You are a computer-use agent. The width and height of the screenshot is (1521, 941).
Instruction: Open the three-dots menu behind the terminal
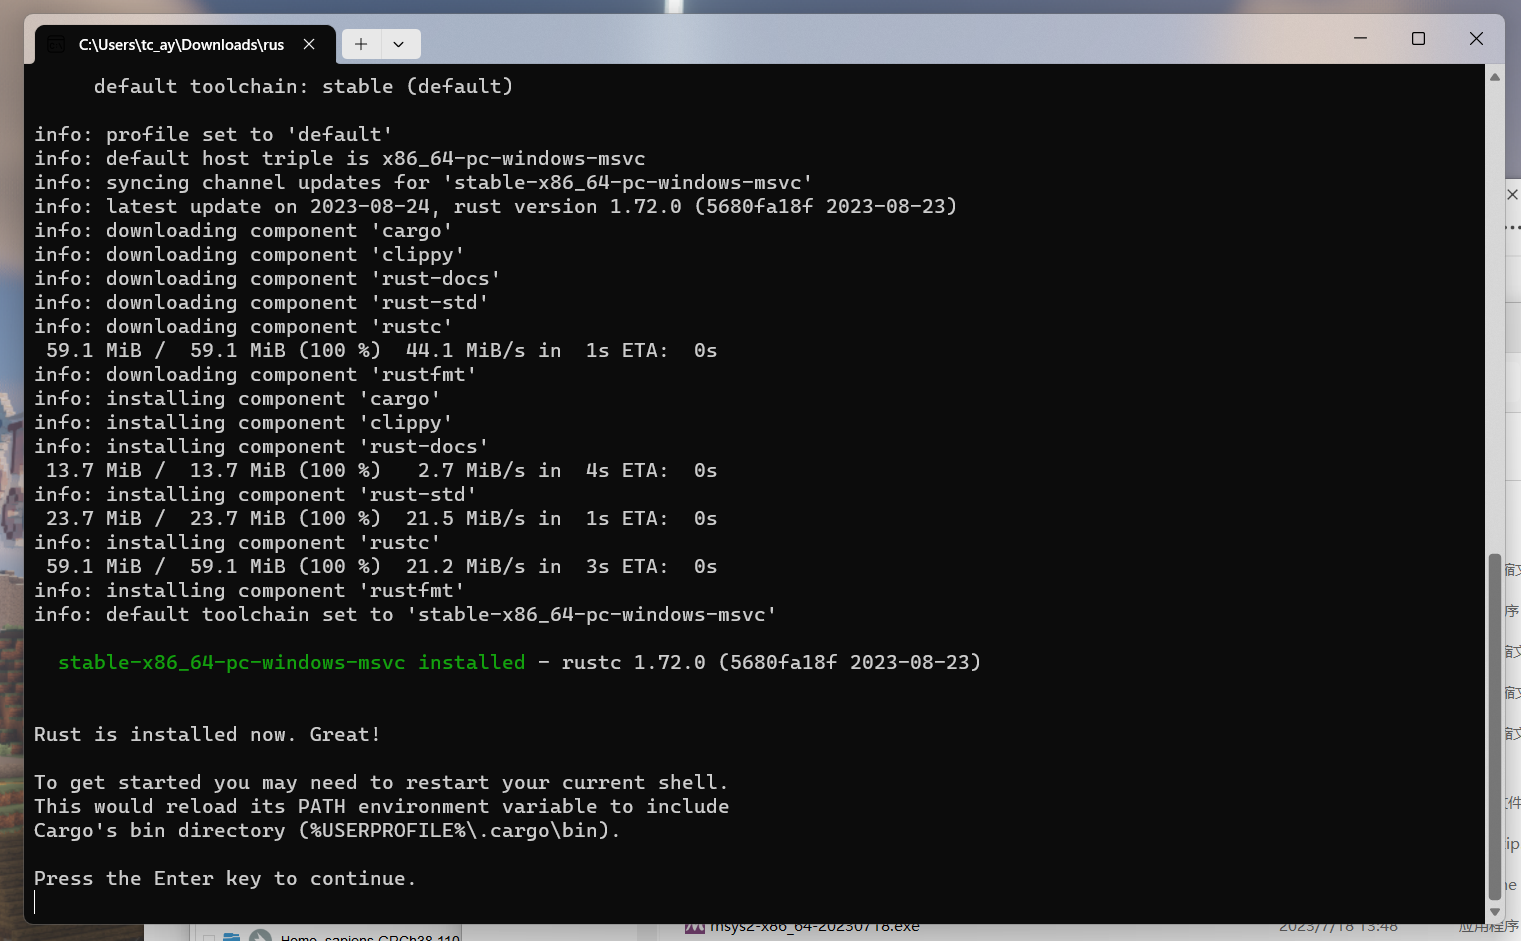[x=1512, y=228]
